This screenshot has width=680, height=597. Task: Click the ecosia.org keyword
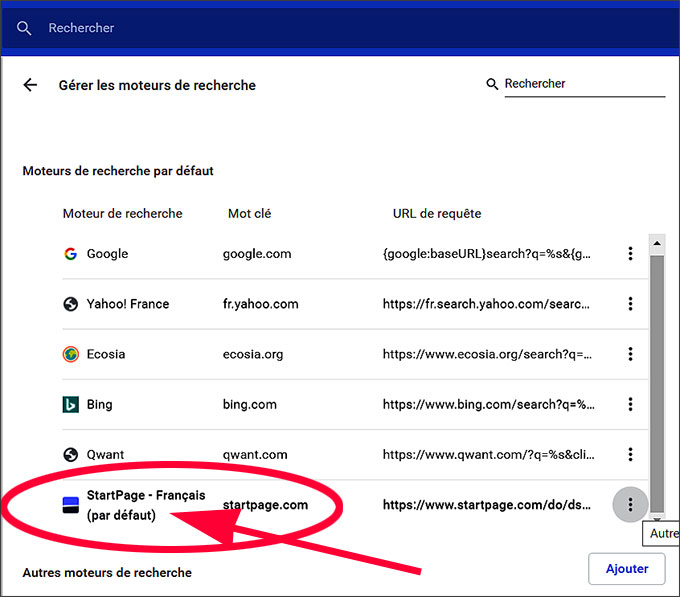pyautogui.click(x=253, y=354)
